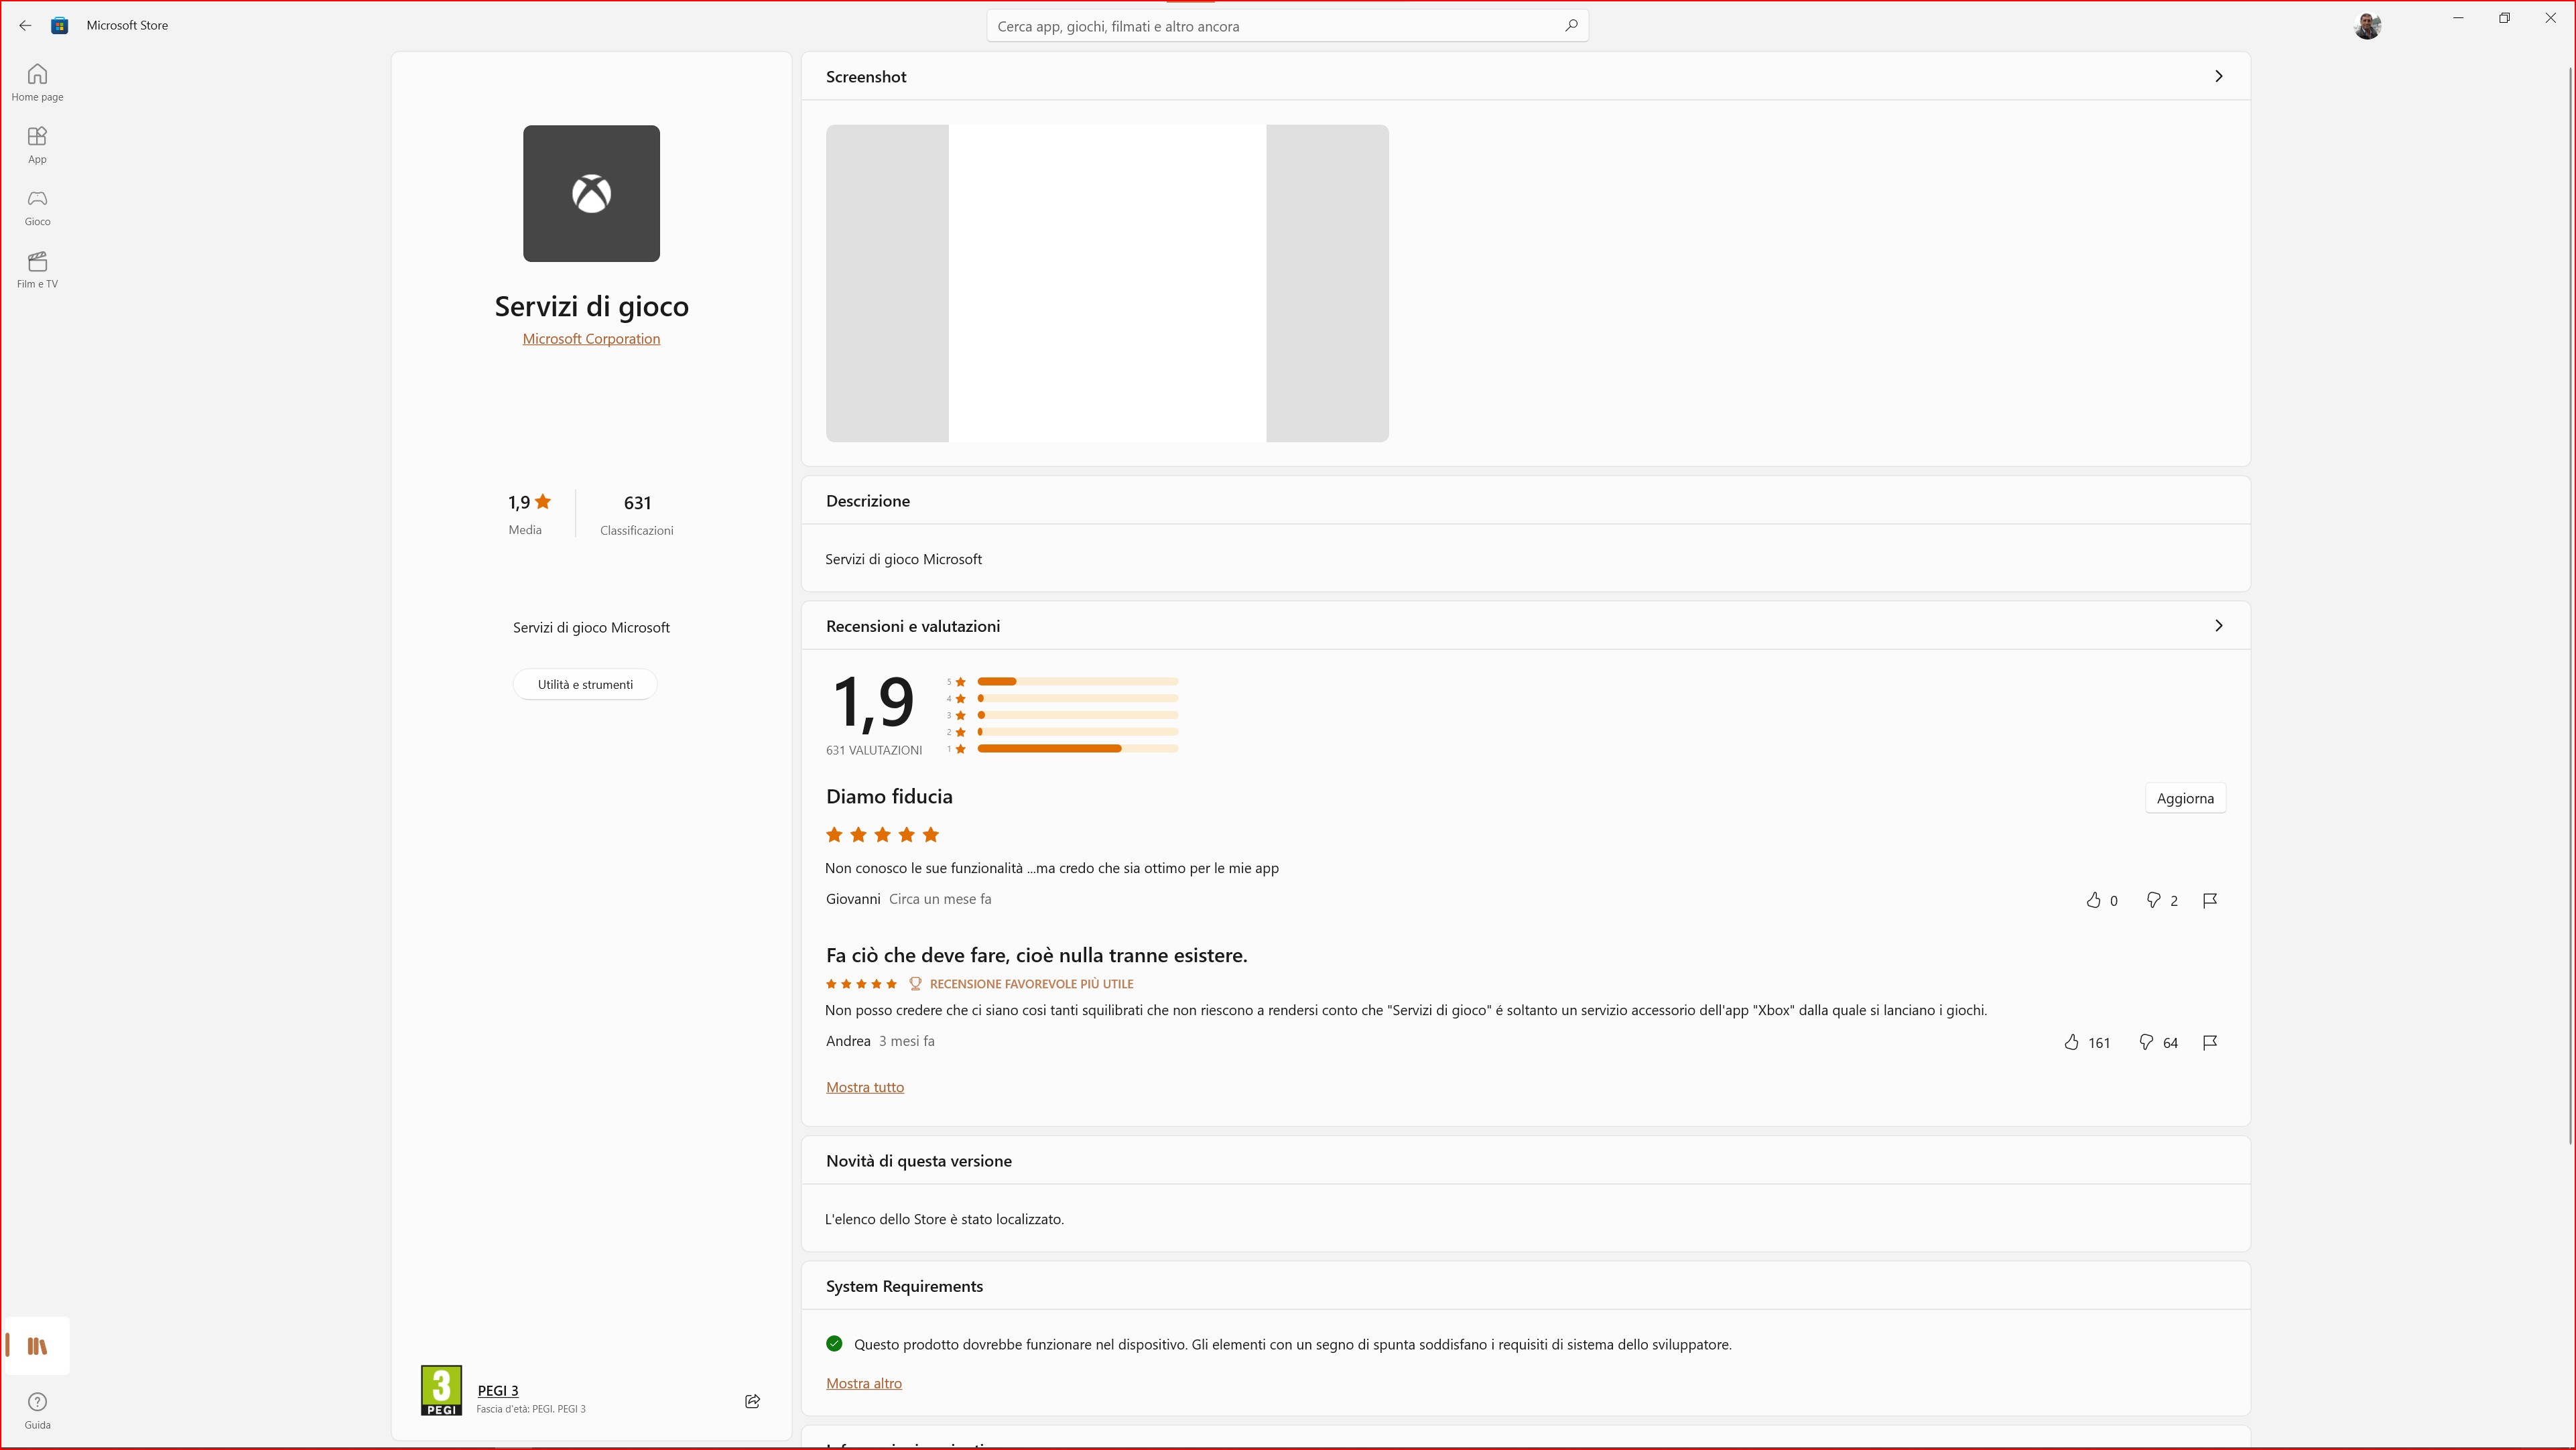2576x1450 pixels.
Task: Dislike Giovanni's review with thumbs down
Action: click(2153, 900)
